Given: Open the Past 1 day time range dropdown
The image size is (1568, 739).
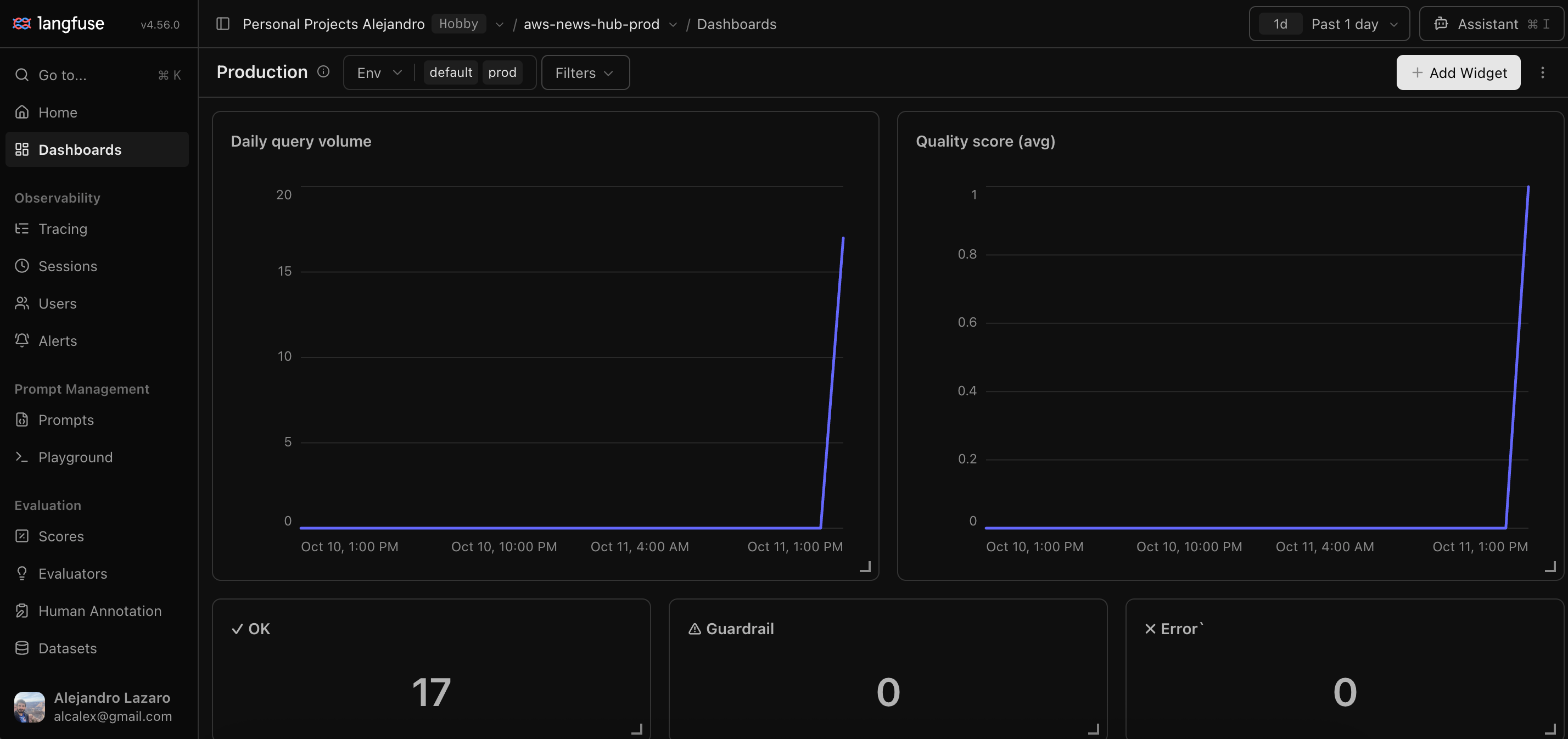Looking at the screenshot, I should 1329,24.
